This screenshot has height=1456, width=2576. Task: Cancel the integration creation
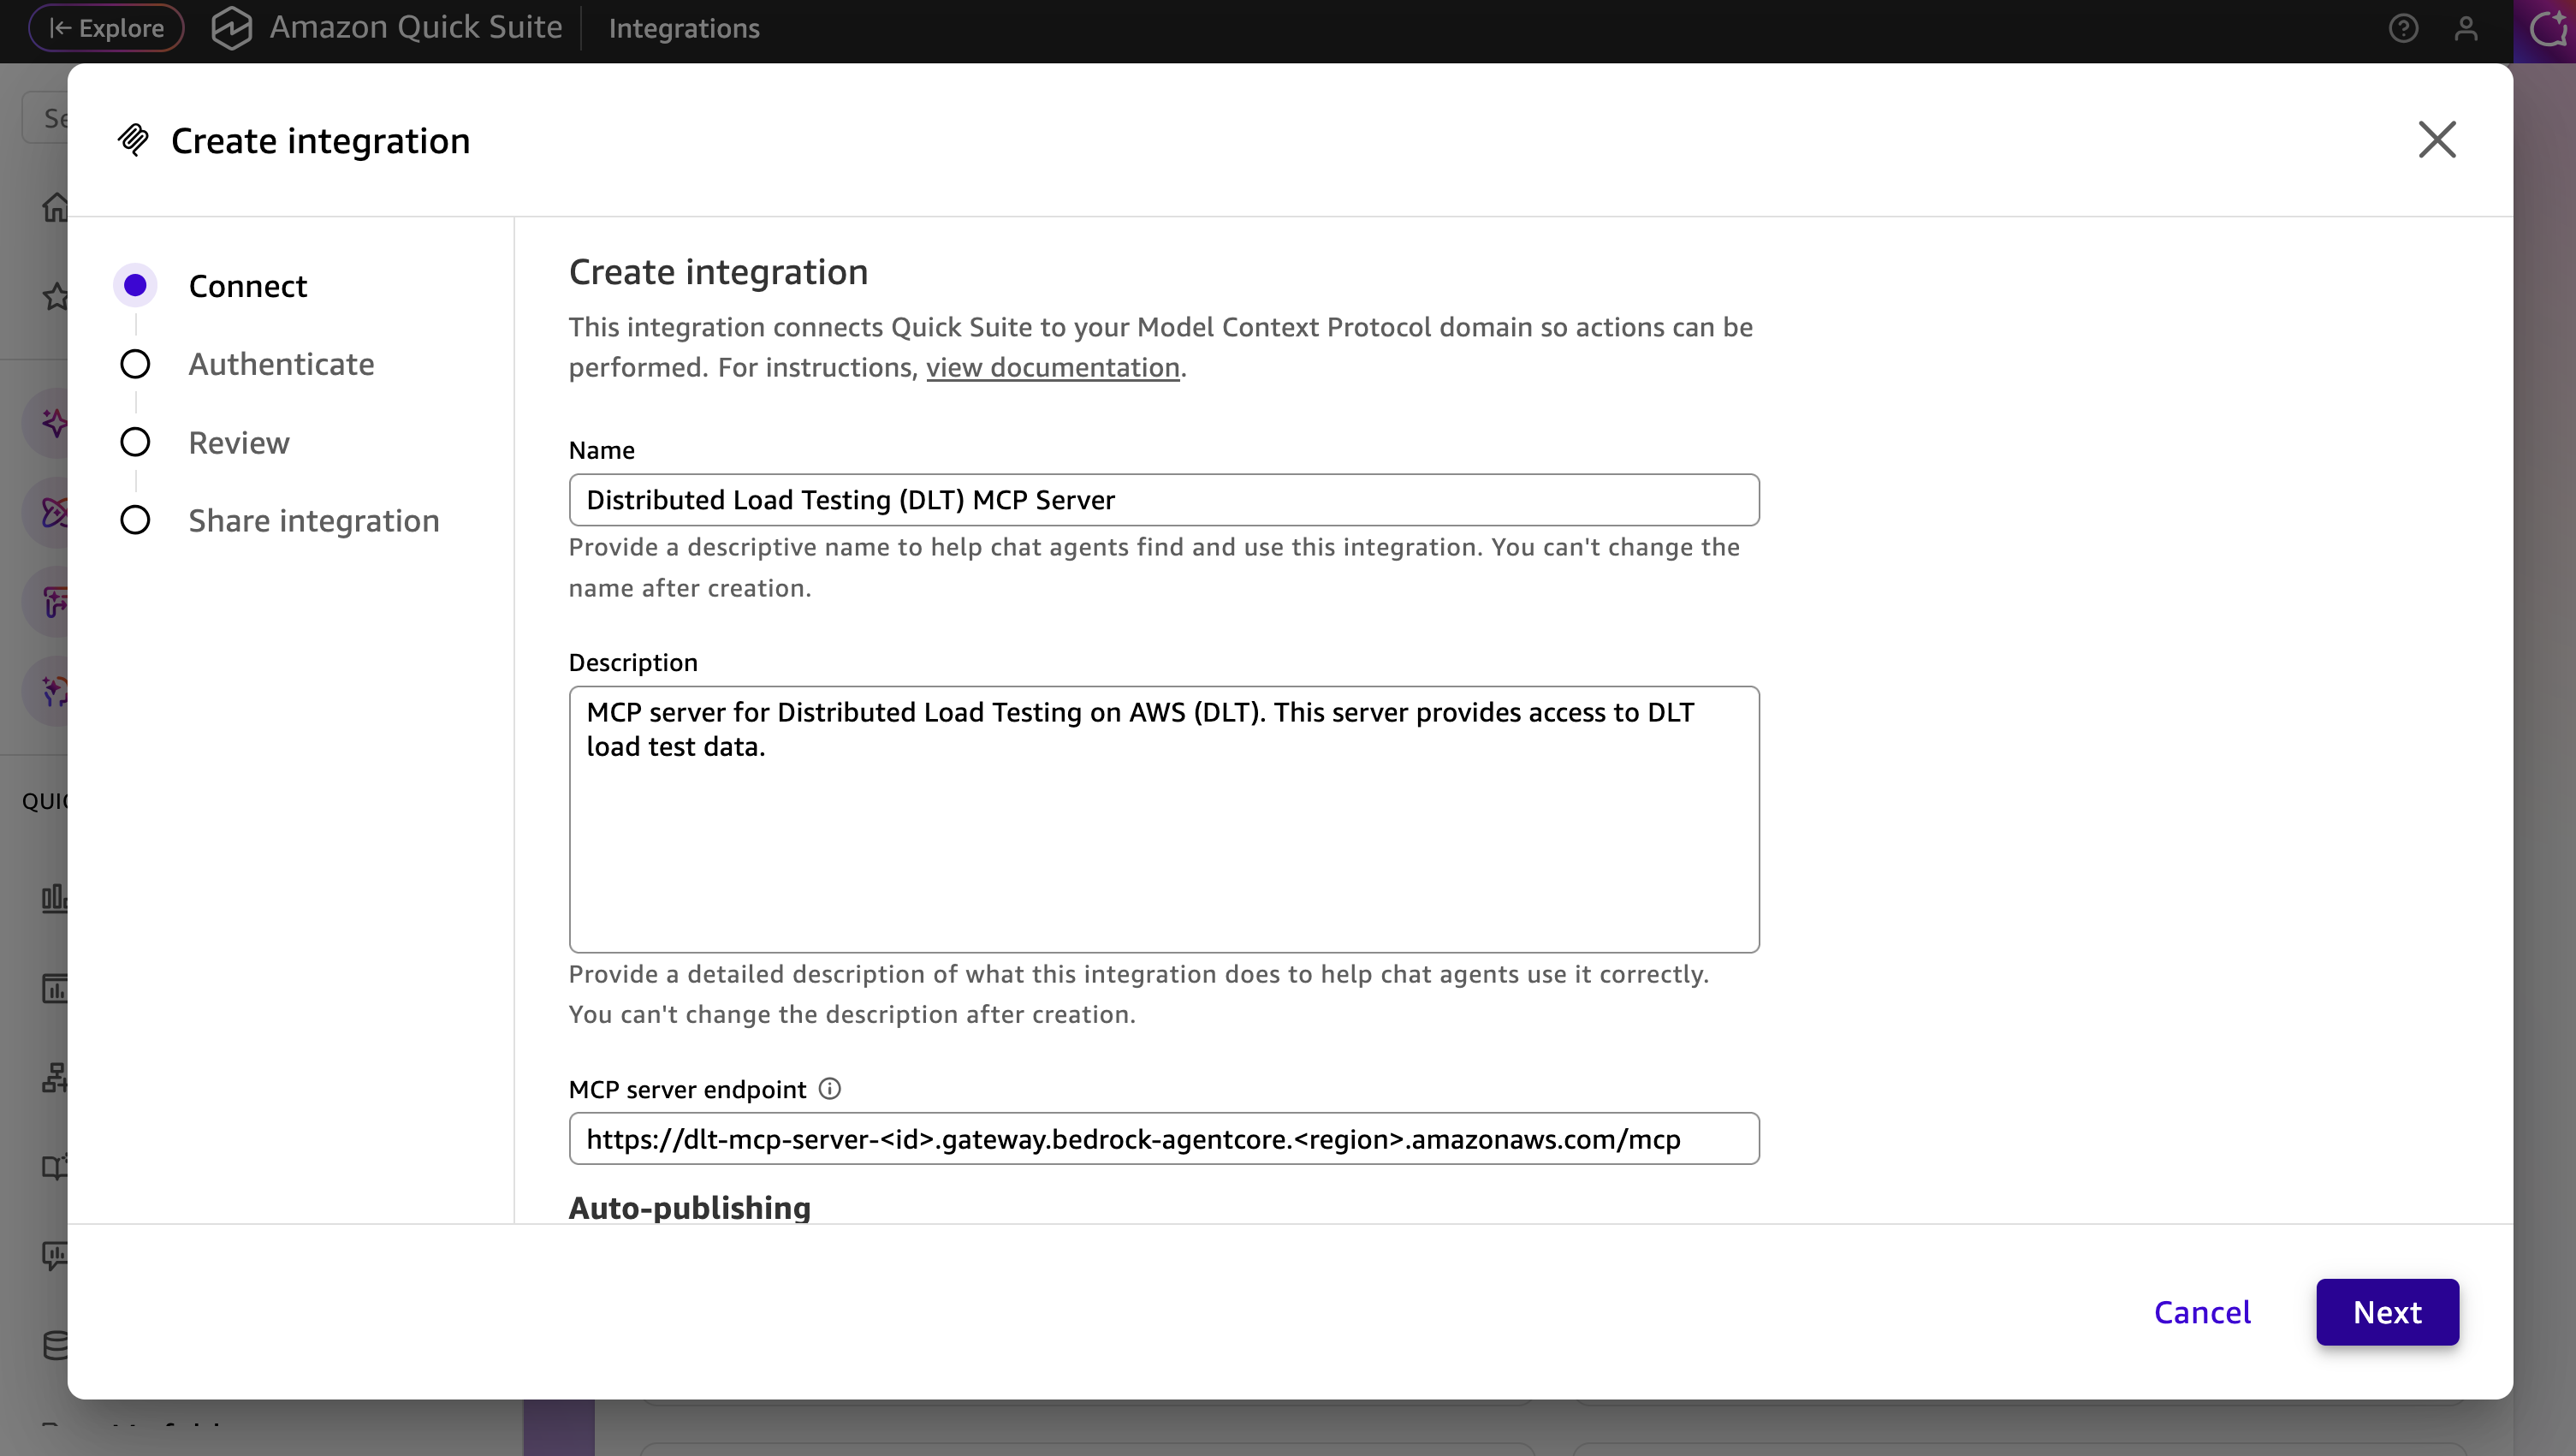[x=2203, y=1312]
